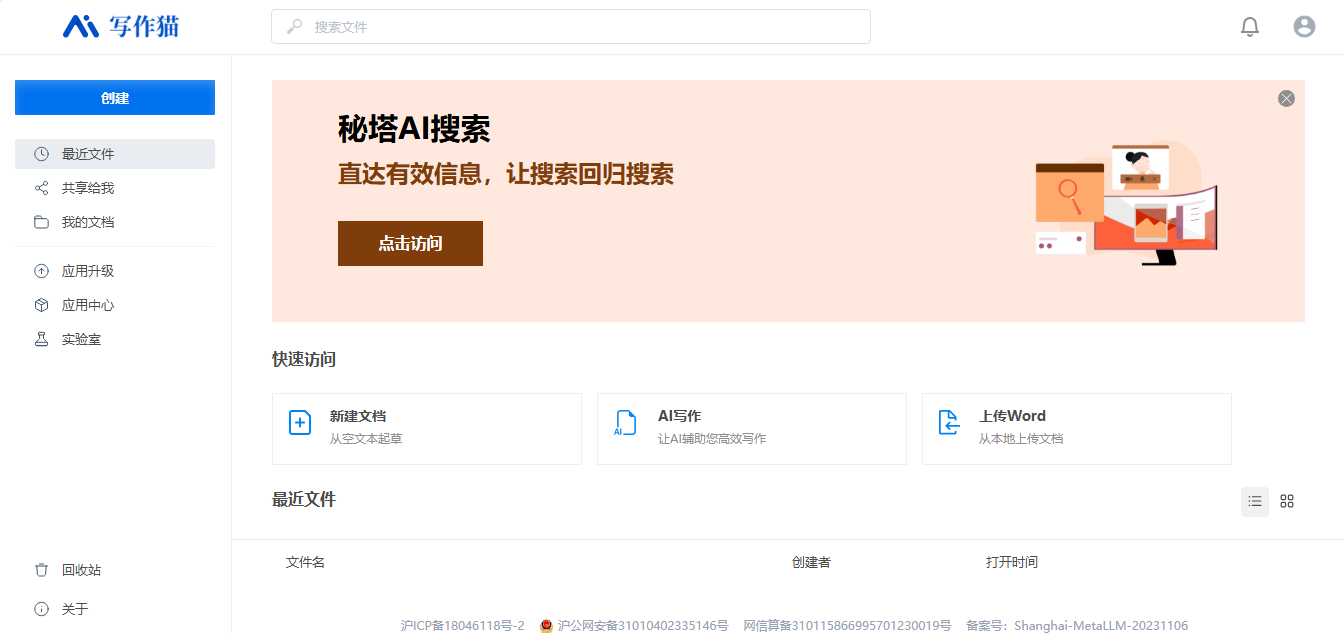This screenshot has width=1344, height=633.
Task: Switch recent files to grid view
Action: pyautogui.click(x=1287, y=501)
